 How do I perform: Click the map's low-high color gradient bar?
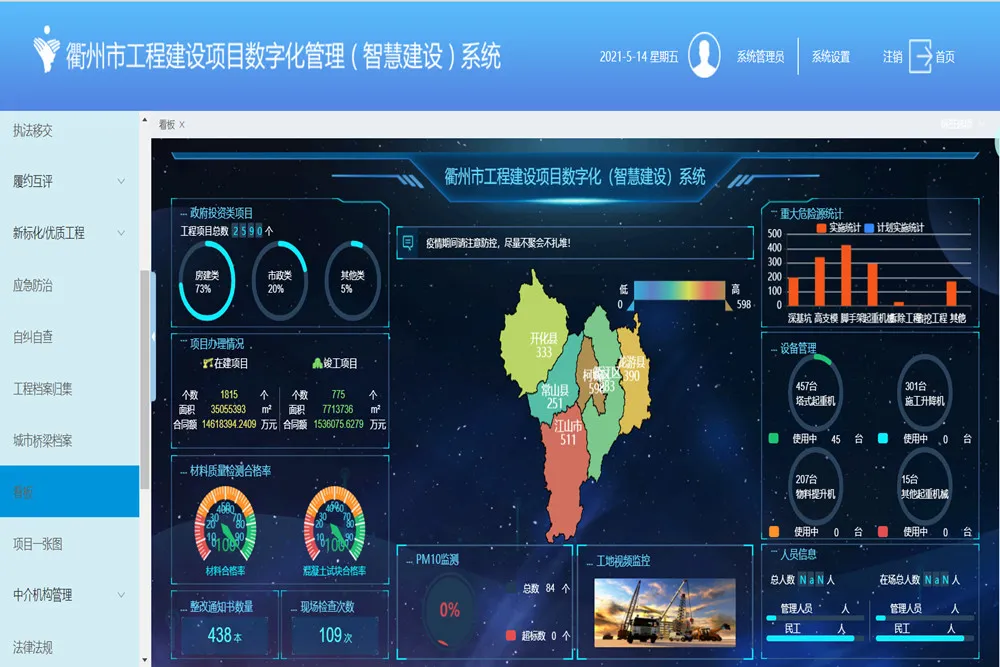click(x=679, y=290)
